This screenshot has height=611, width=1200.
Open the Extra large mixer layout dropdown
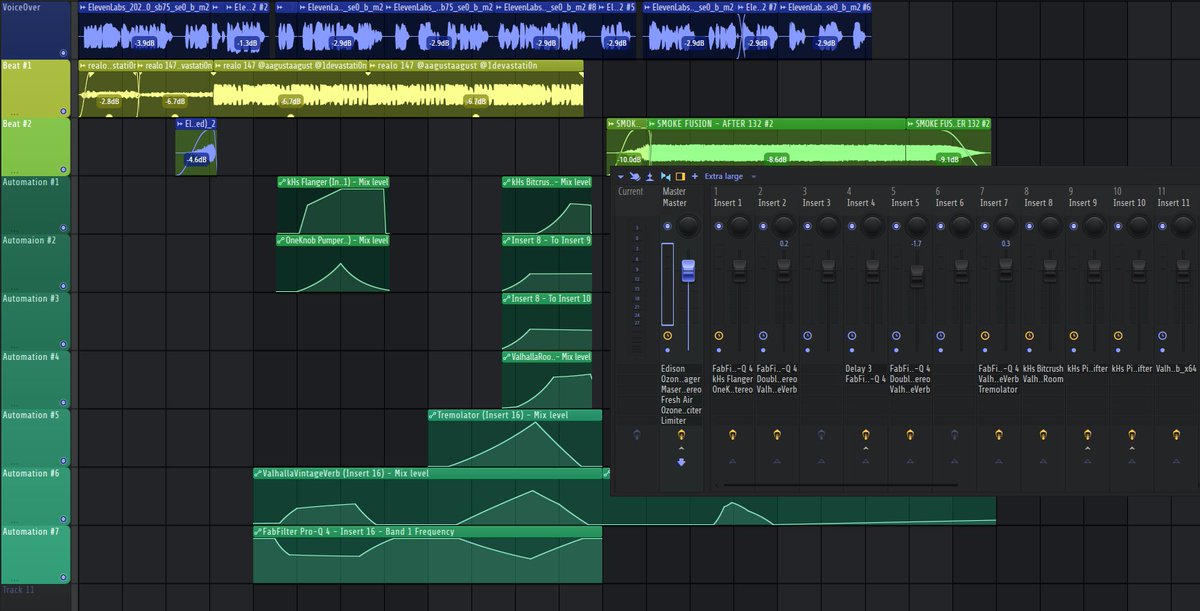coord(733,176)
